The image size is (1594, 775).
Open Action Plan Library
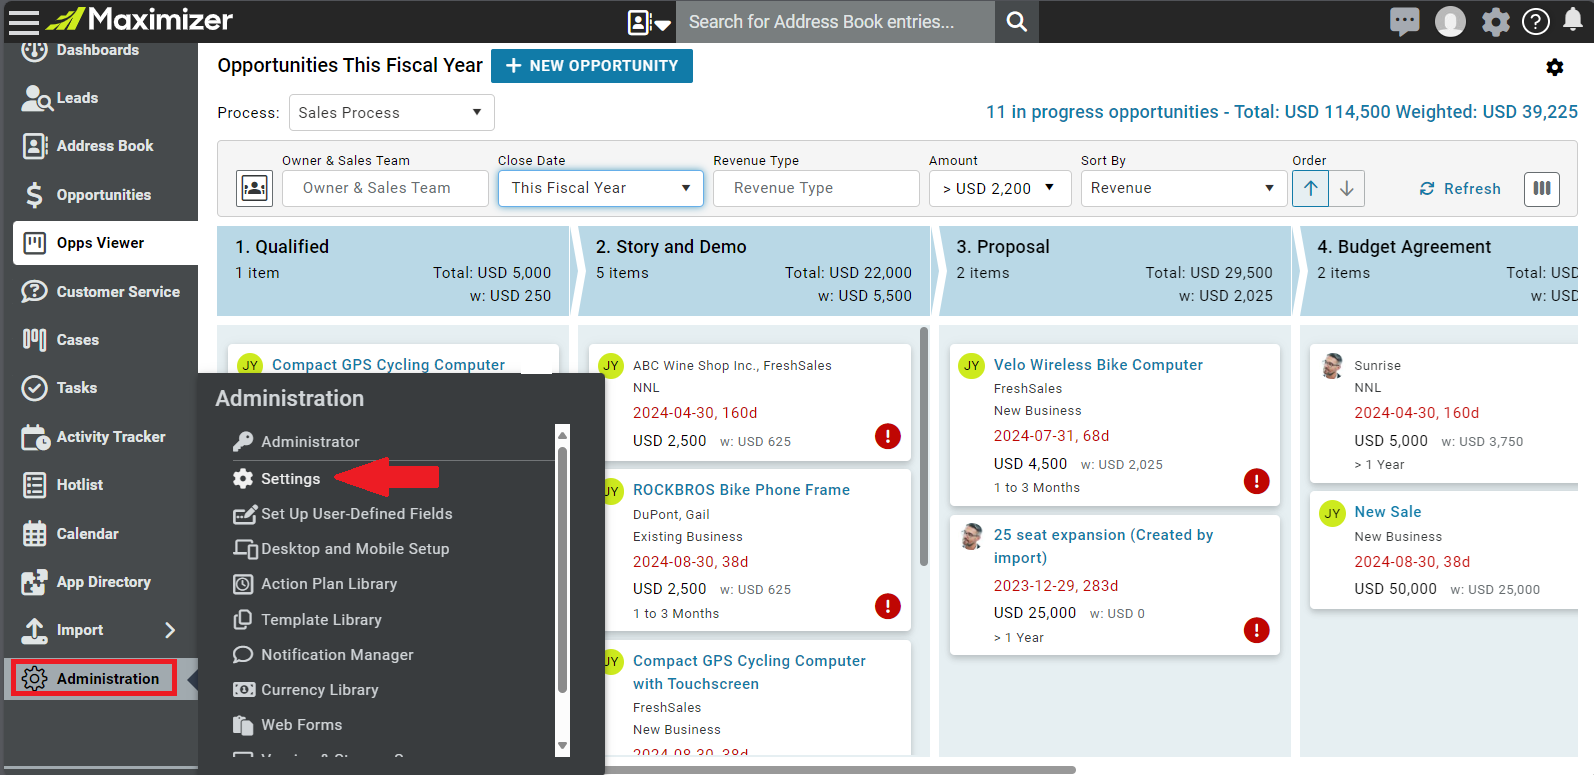coord(329,584)
